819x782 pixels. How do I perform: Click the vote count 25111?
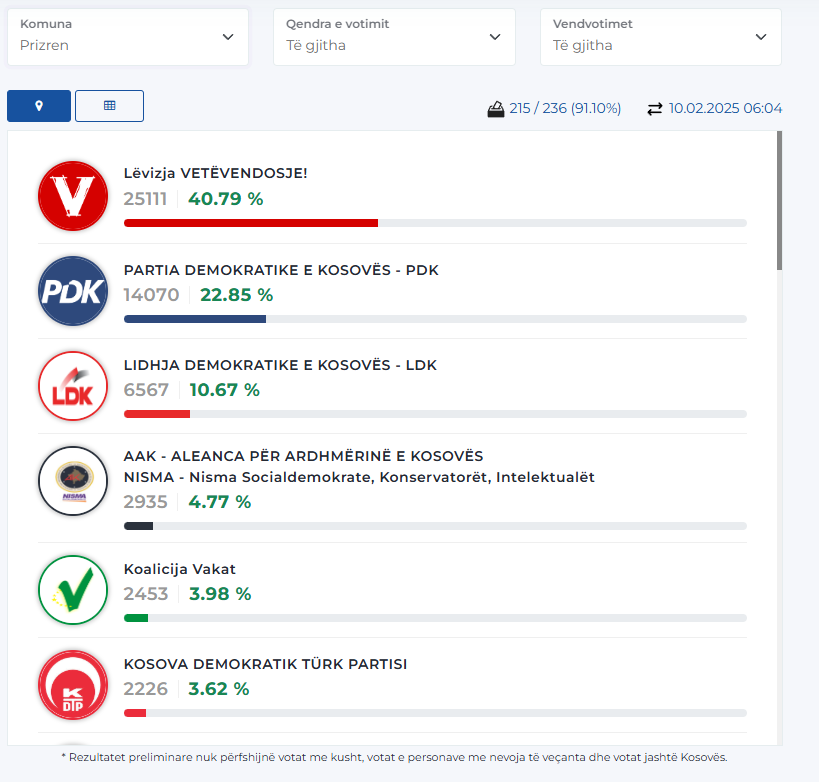145,199
